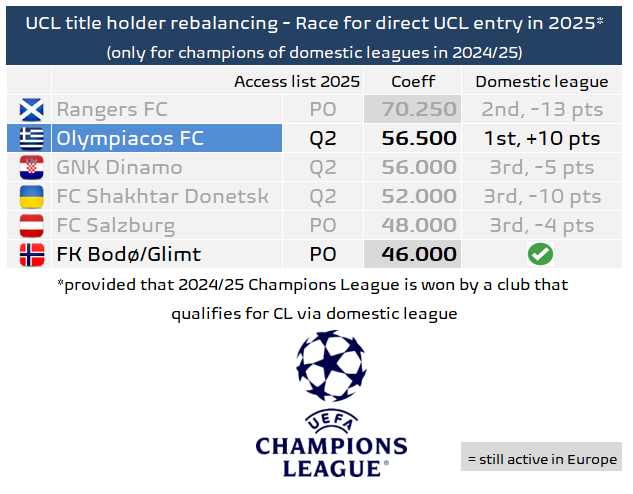
Task: Click the still active in Europe legend box
Action: click(541, 459)
